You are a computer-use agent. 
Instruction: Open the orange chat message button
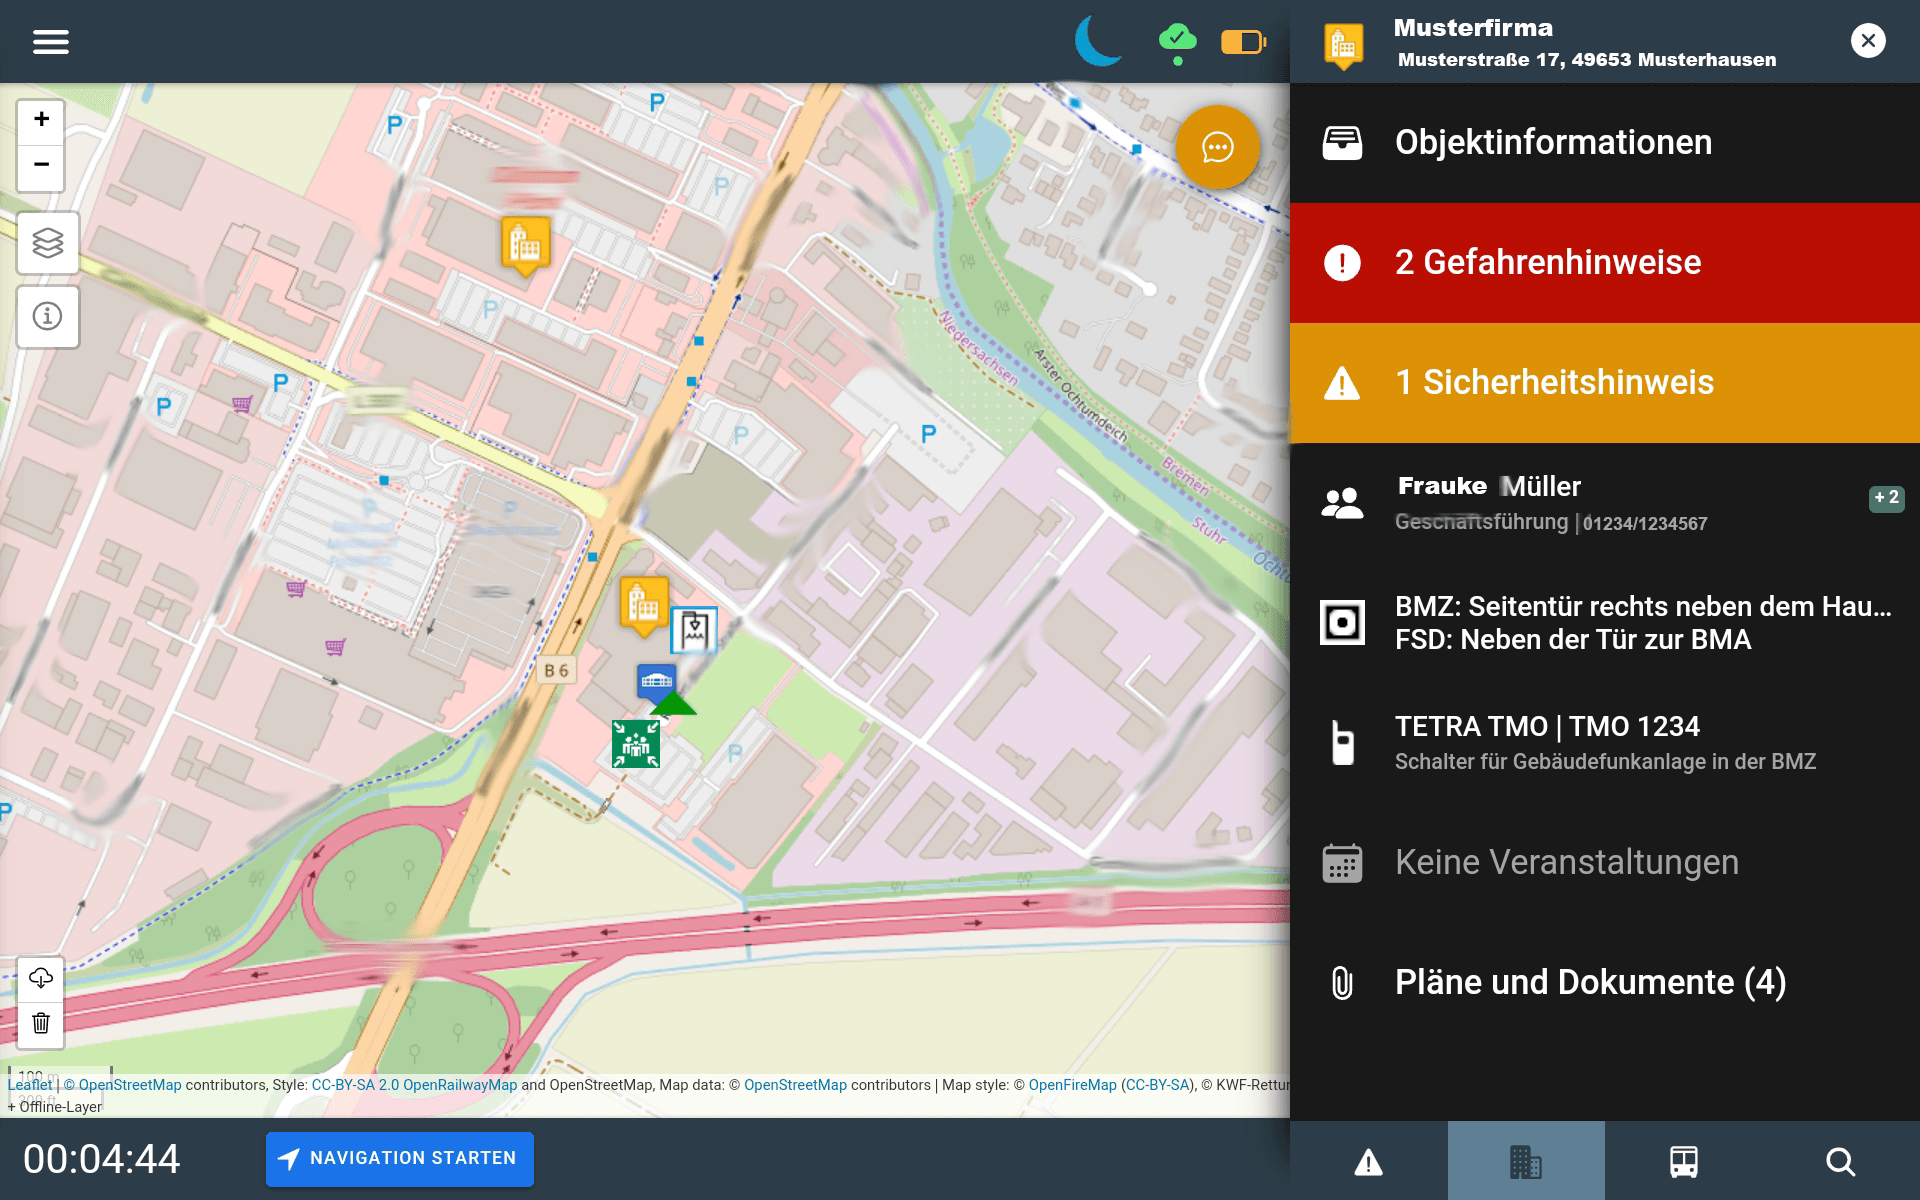1217,148
